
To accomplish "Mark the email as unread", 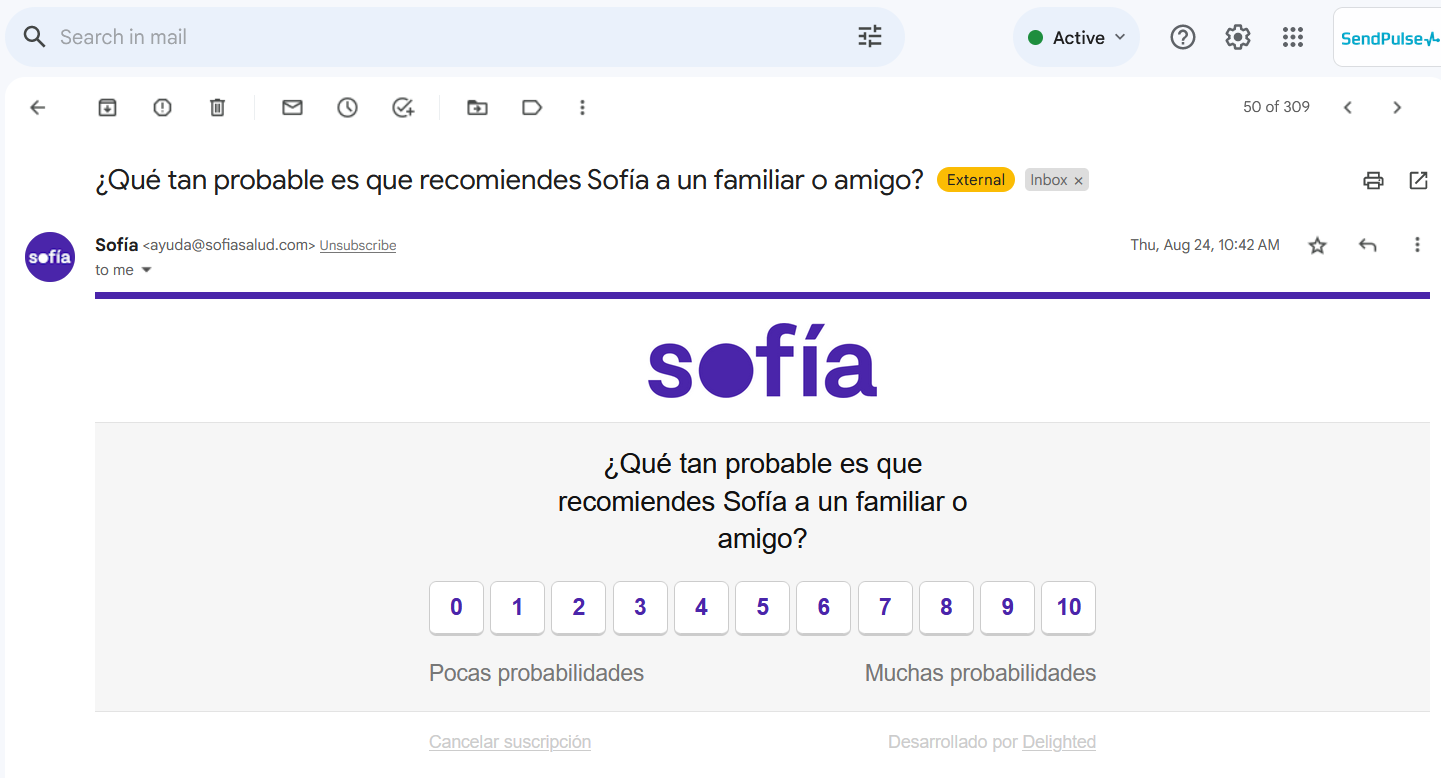I will 292,107.
